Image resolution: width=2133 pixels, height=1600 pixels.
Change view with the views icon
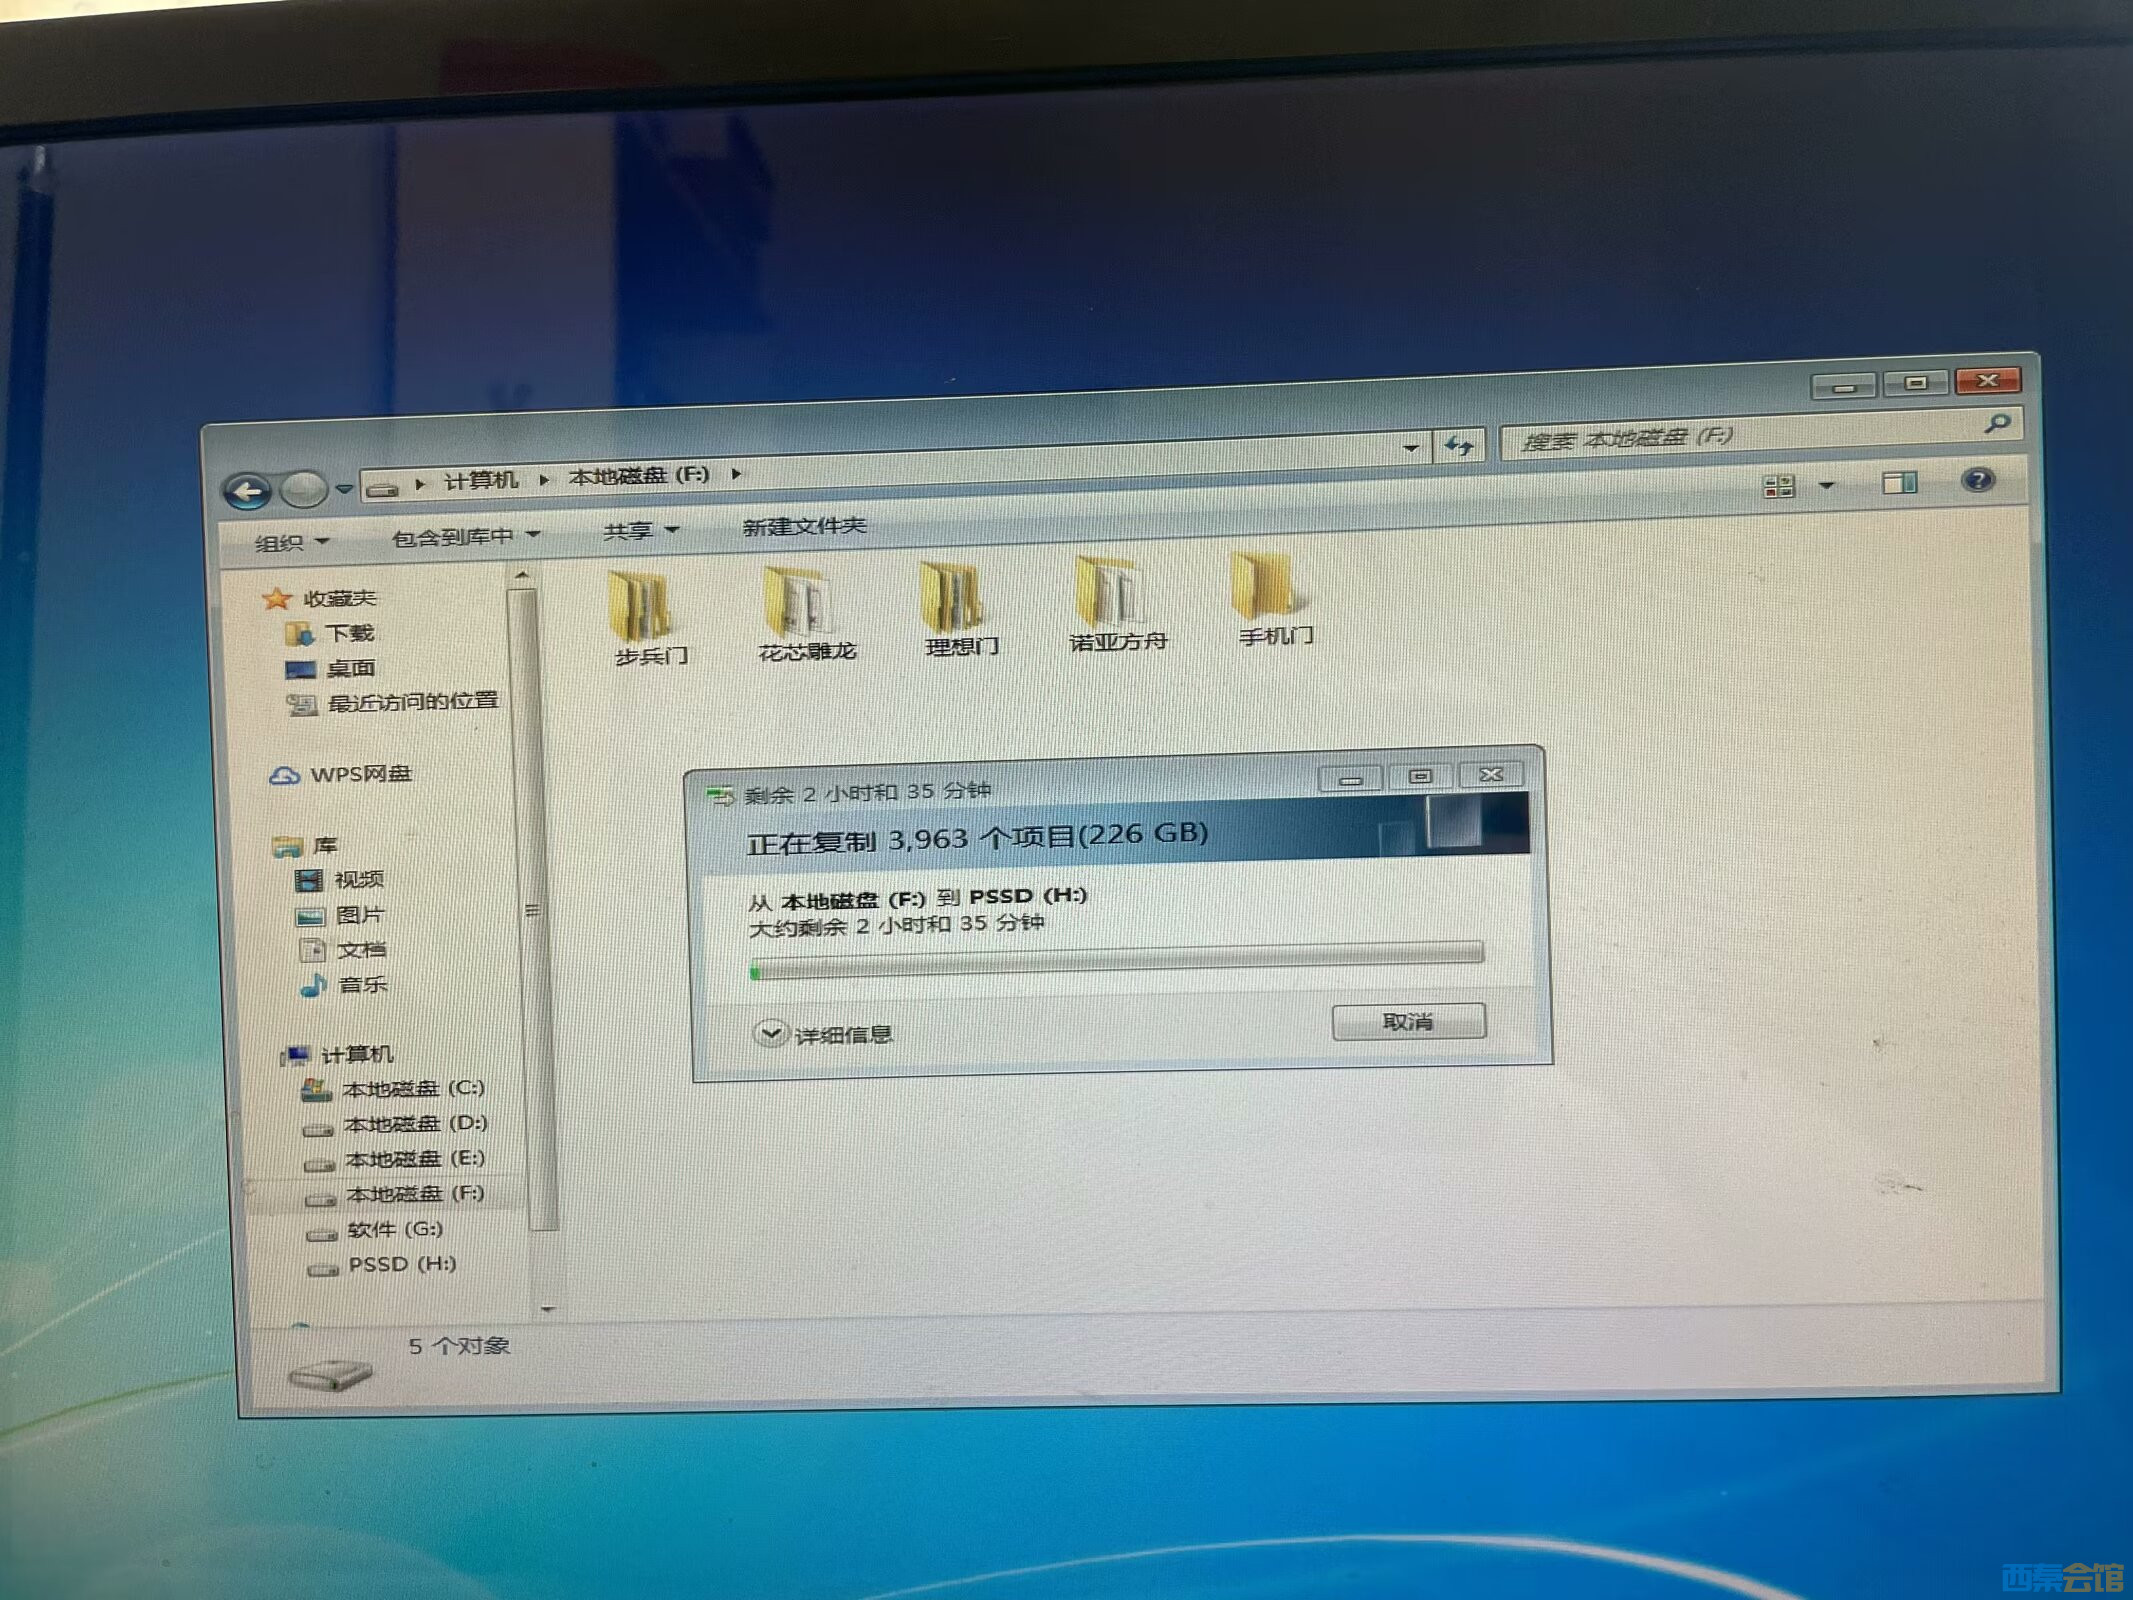click(1779, 486)
